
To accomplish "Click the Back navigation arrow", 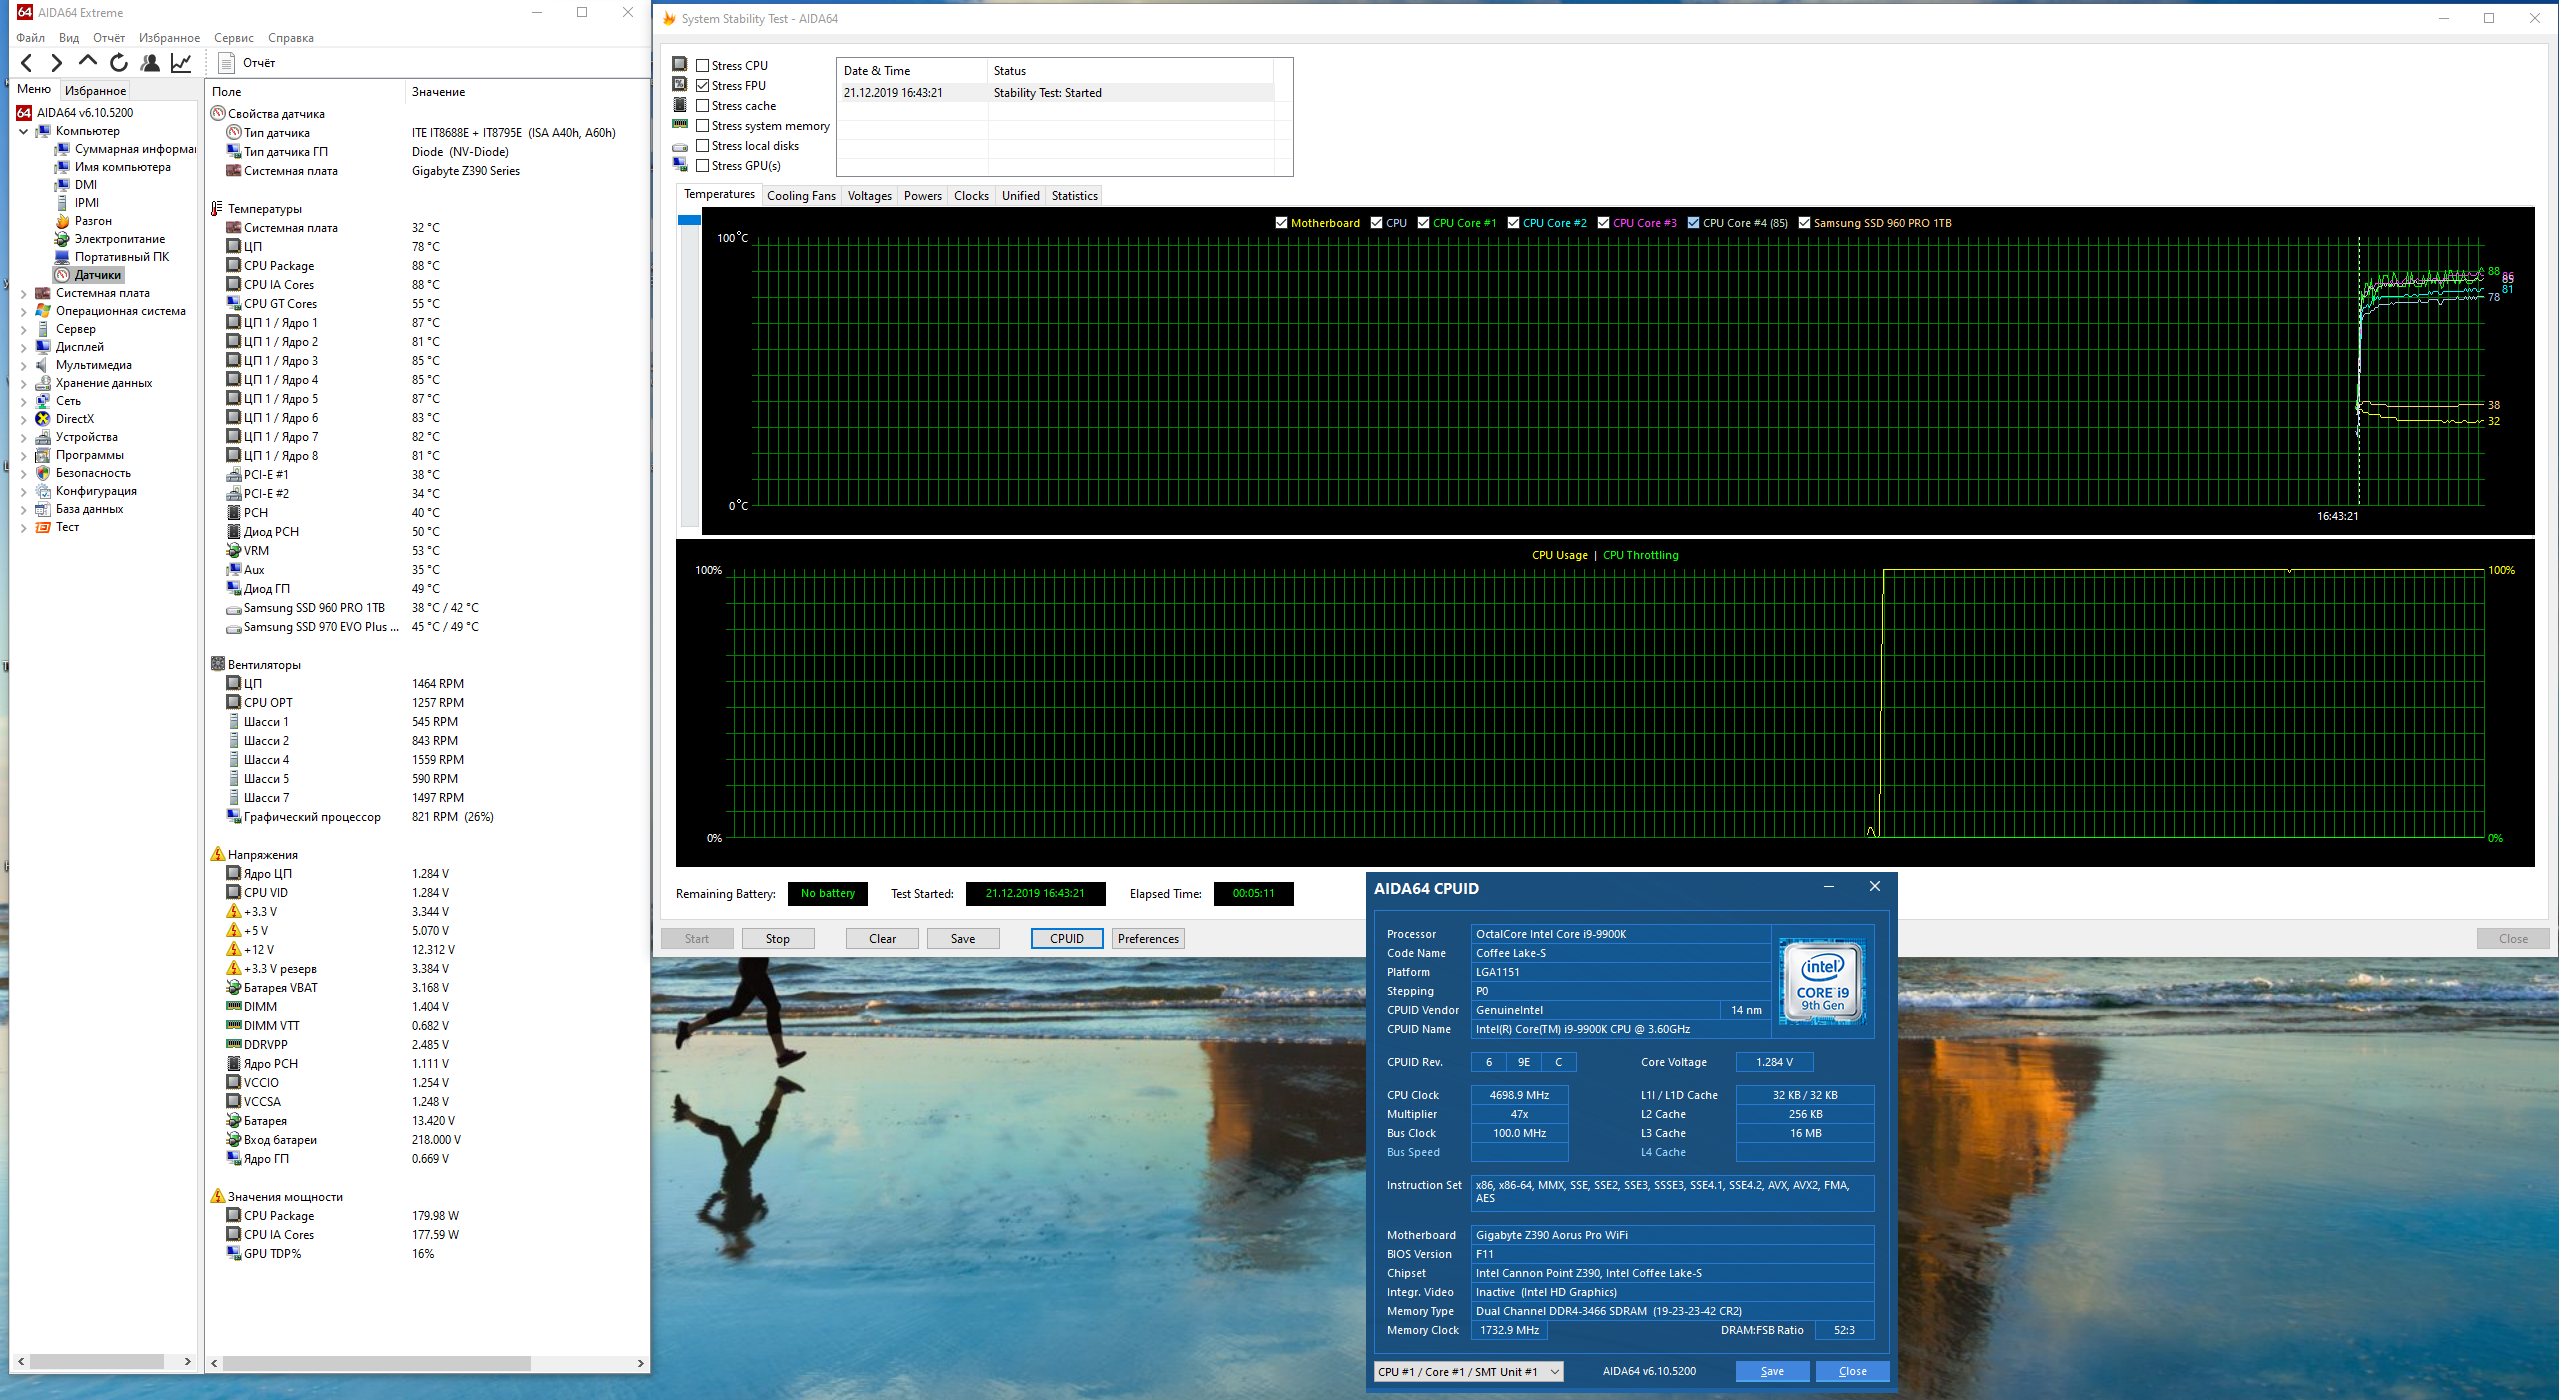I will 27,63.
